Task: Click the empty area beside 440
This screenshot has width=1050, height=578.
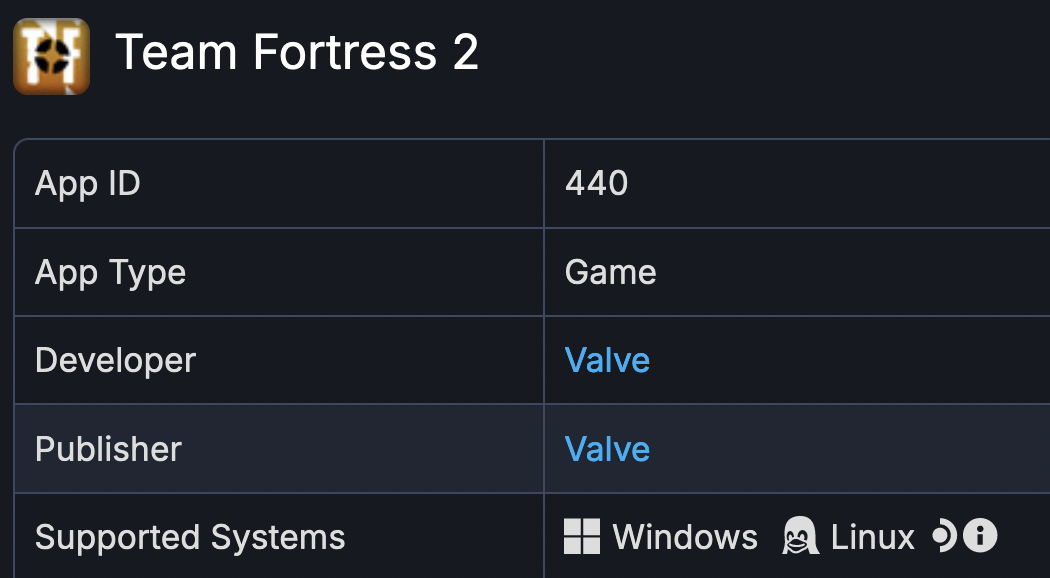Action: 837,183
